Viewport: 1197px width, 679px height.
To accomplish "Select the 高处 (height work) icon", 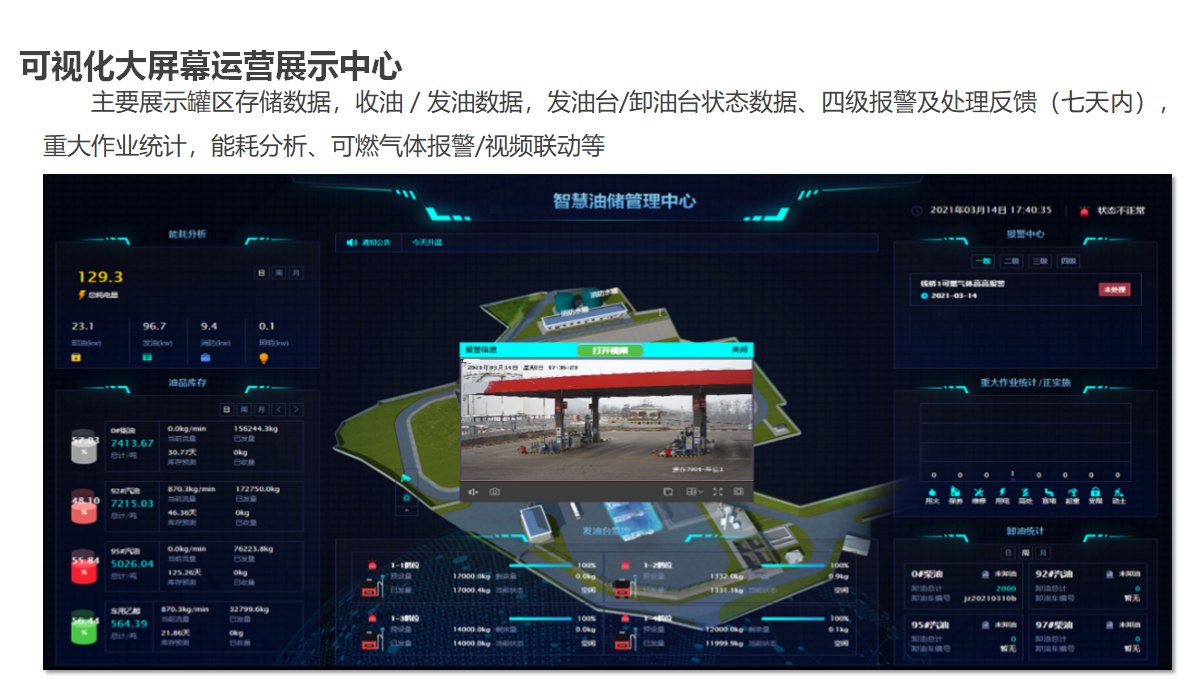I will point(1025,493).
